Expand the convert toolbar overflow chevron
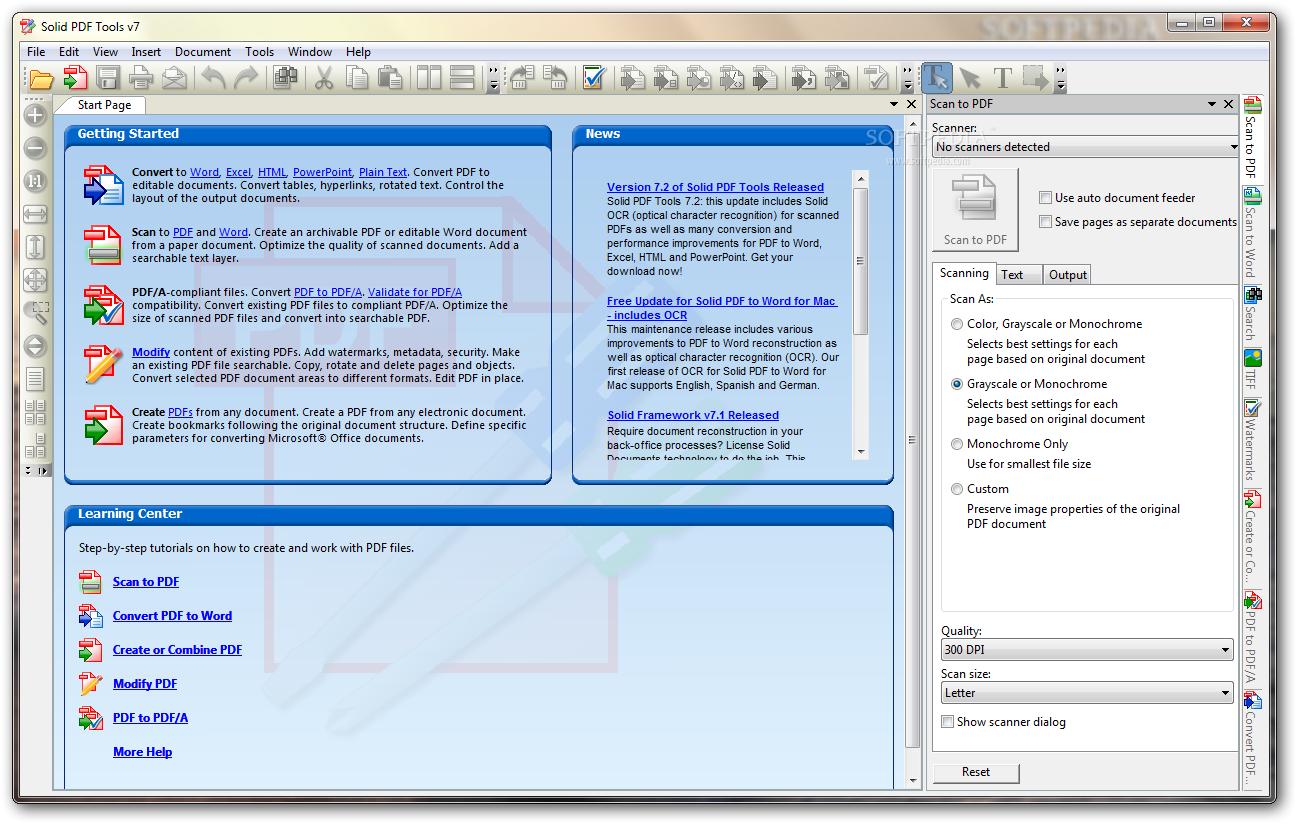 [x=907, y=78]
